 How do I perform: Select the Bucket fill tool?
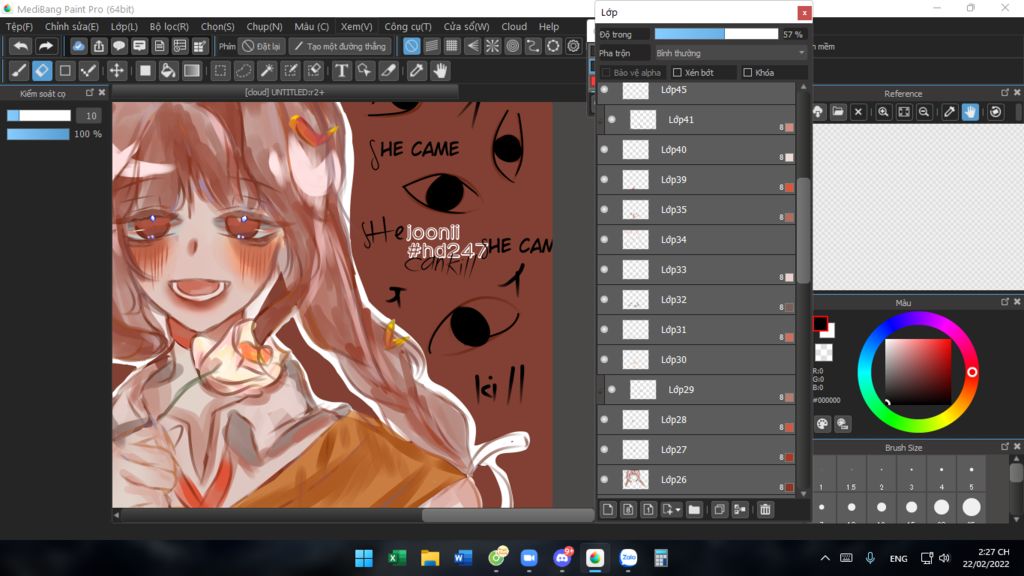click(x=168, y=71)
